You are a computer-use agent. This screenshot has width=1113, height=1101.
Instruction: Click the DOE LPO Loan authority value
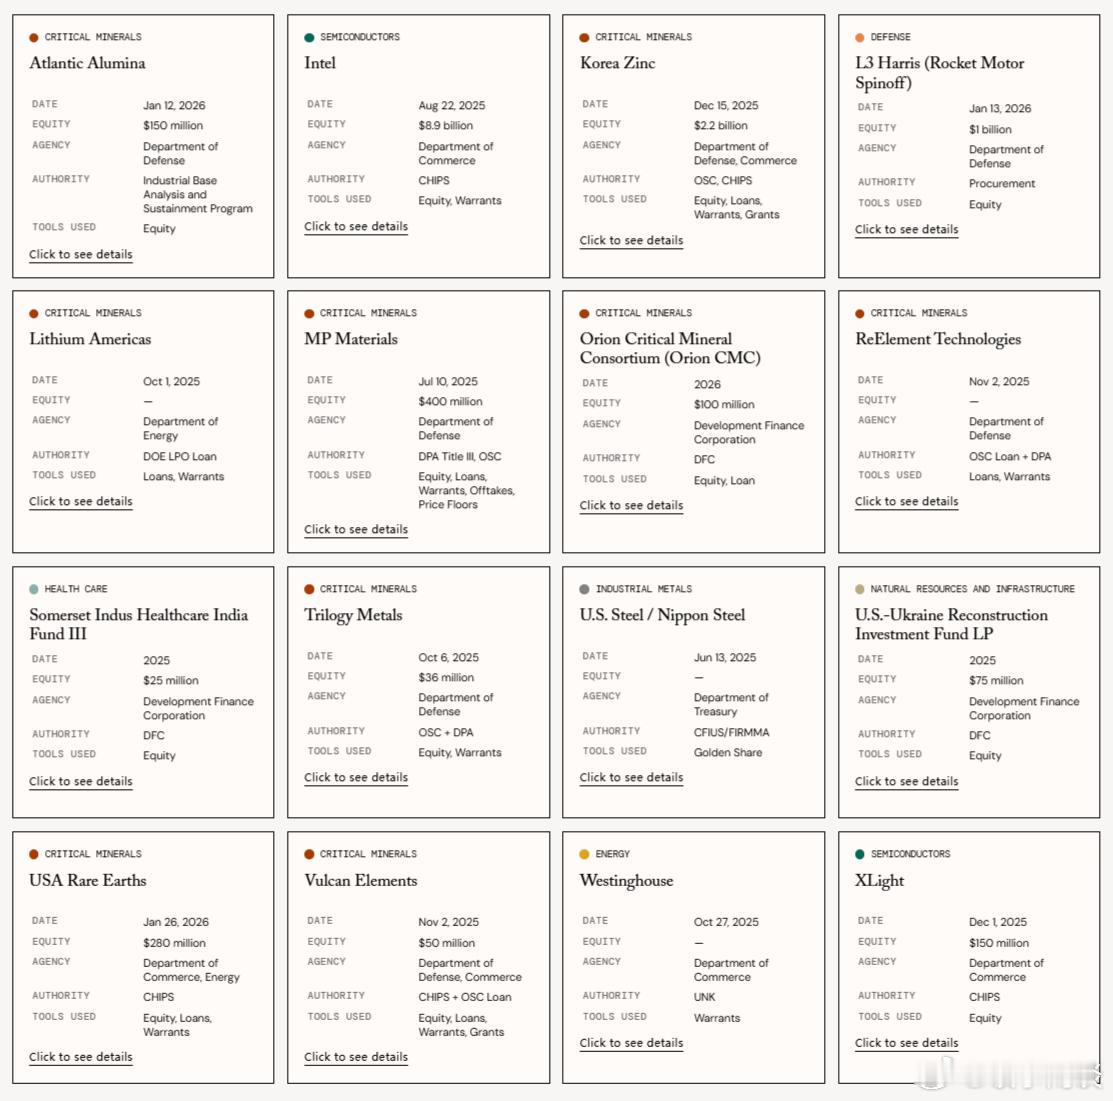[x=180, y=456]
